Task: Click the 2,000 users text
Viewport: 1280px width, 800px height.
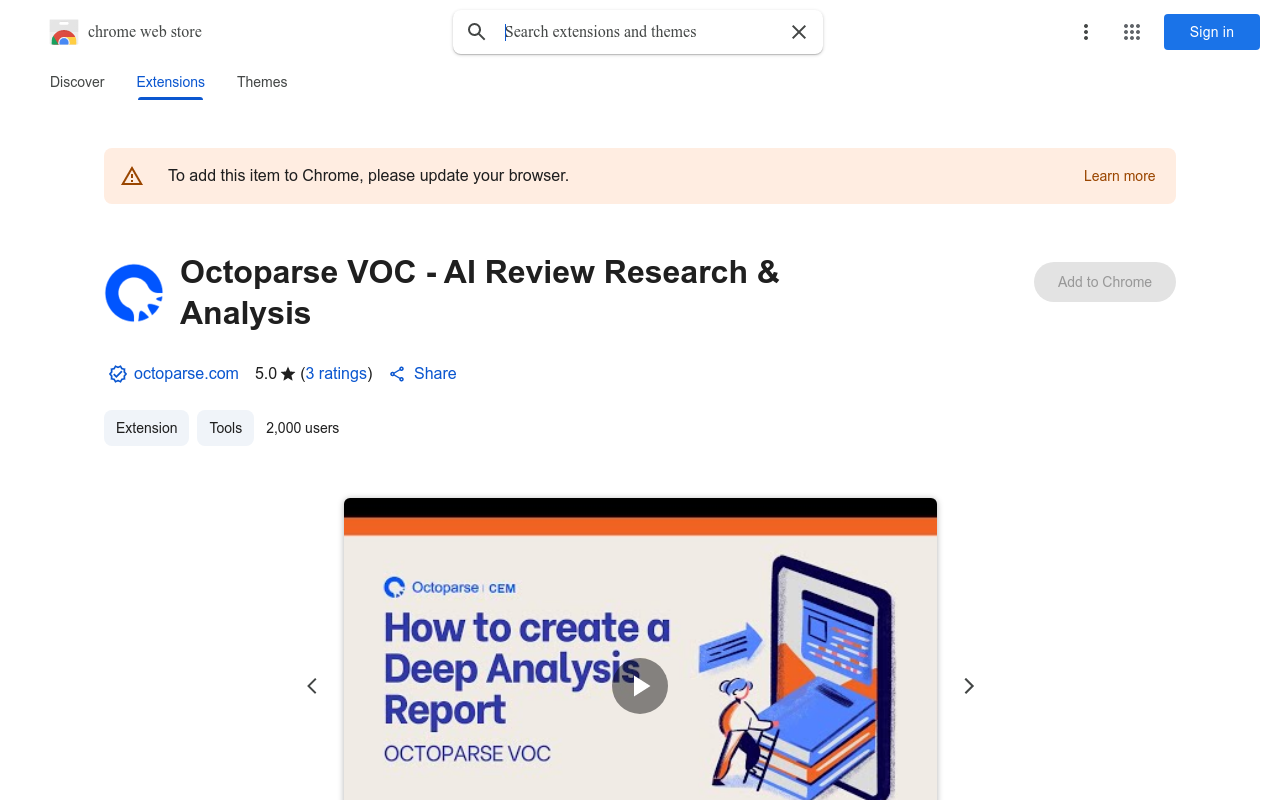Action: (x=303, y=428)
